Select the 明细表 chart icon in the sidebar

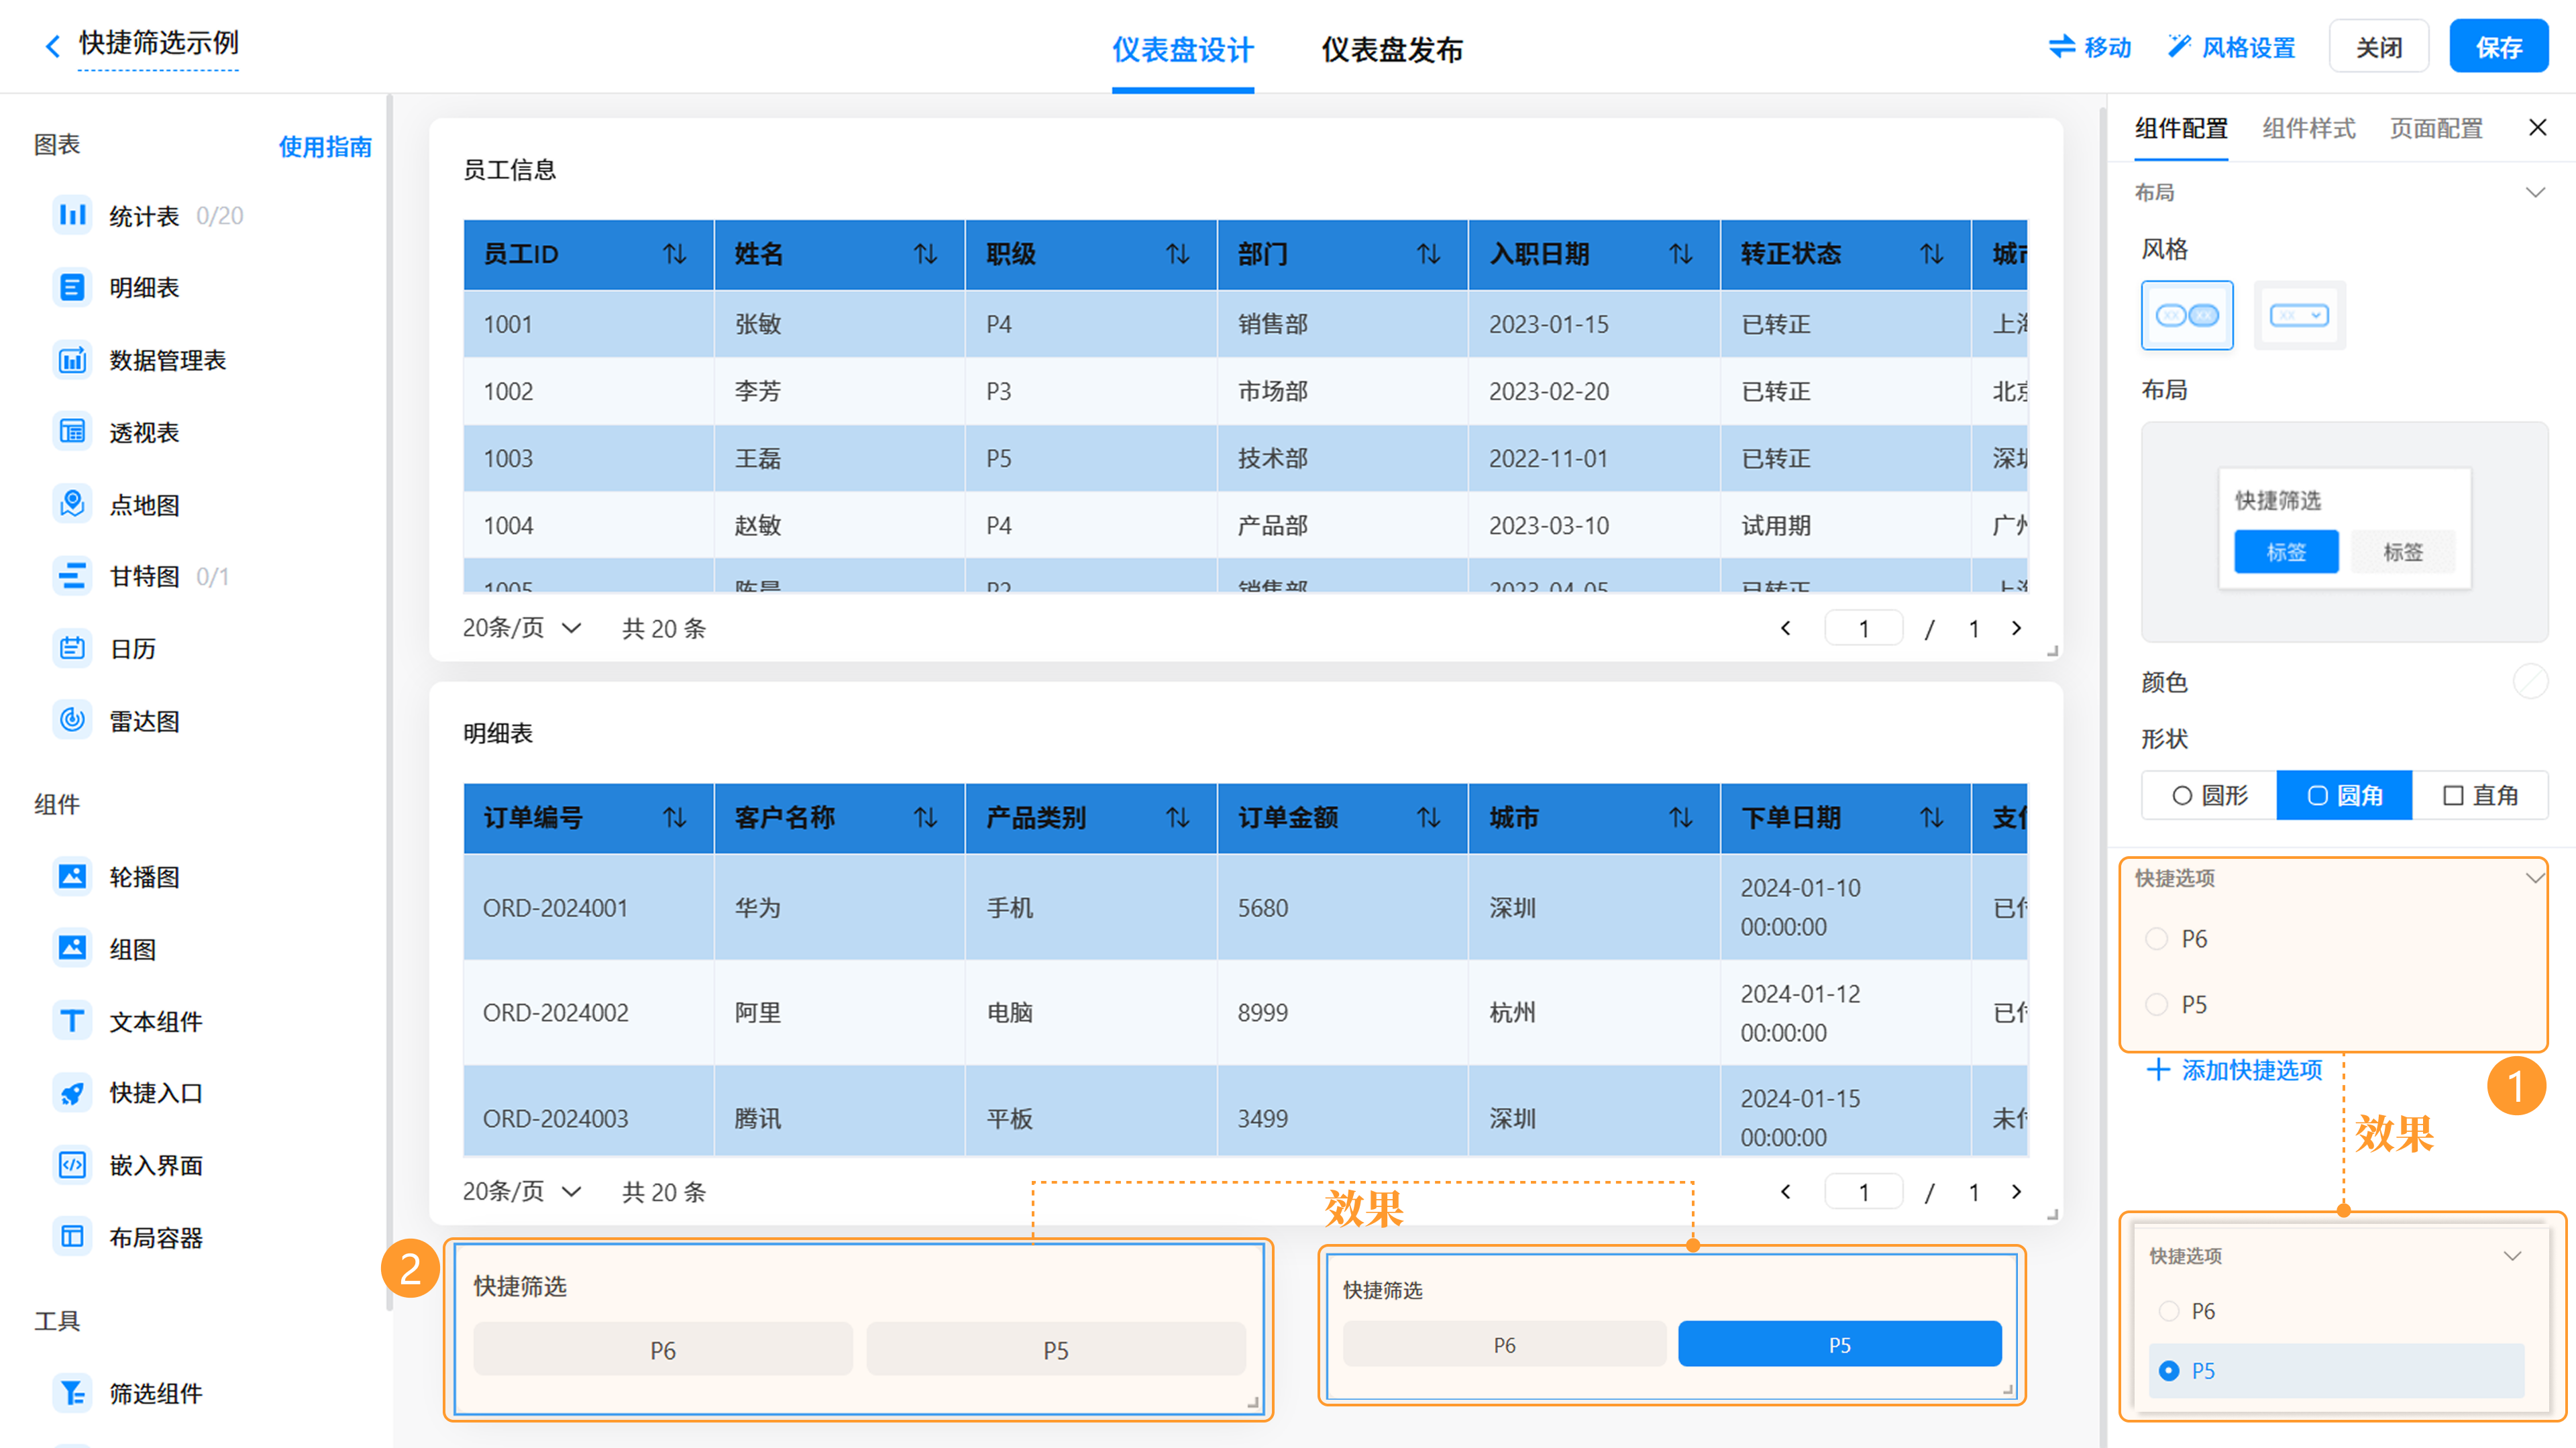[x=72, y=287]
